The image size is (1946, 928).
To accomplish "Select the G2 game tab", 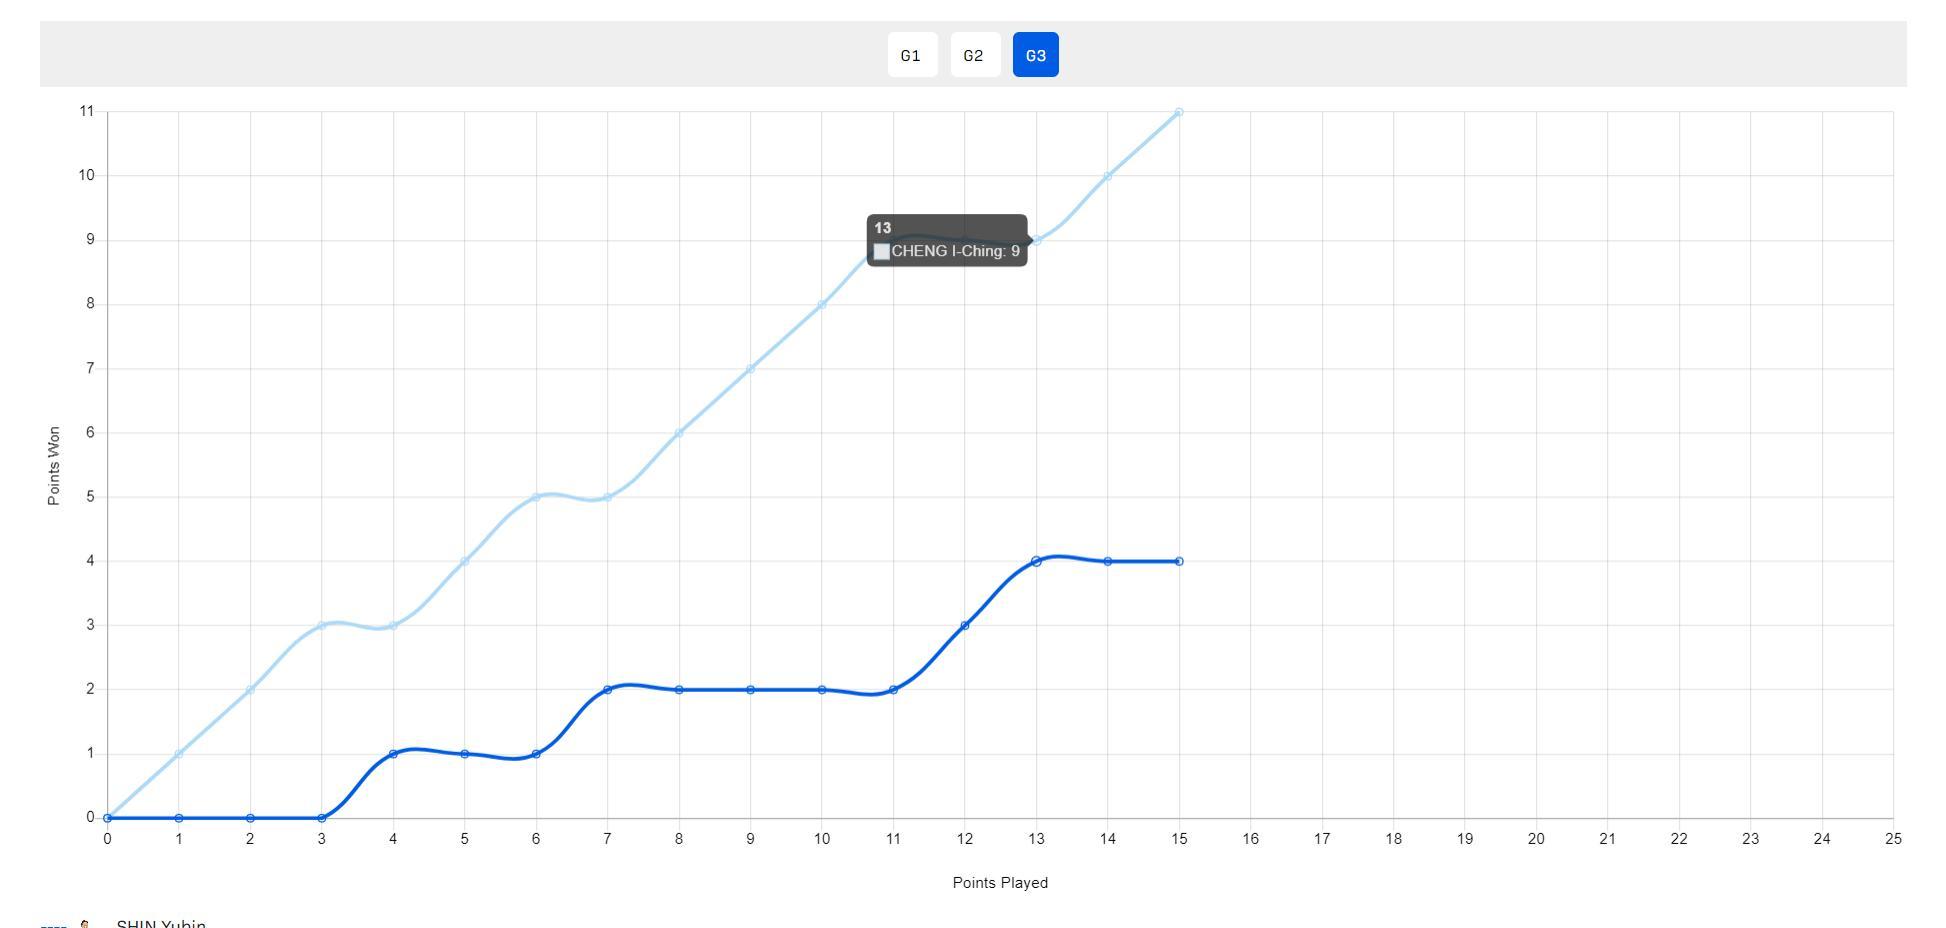I will 974,55.
